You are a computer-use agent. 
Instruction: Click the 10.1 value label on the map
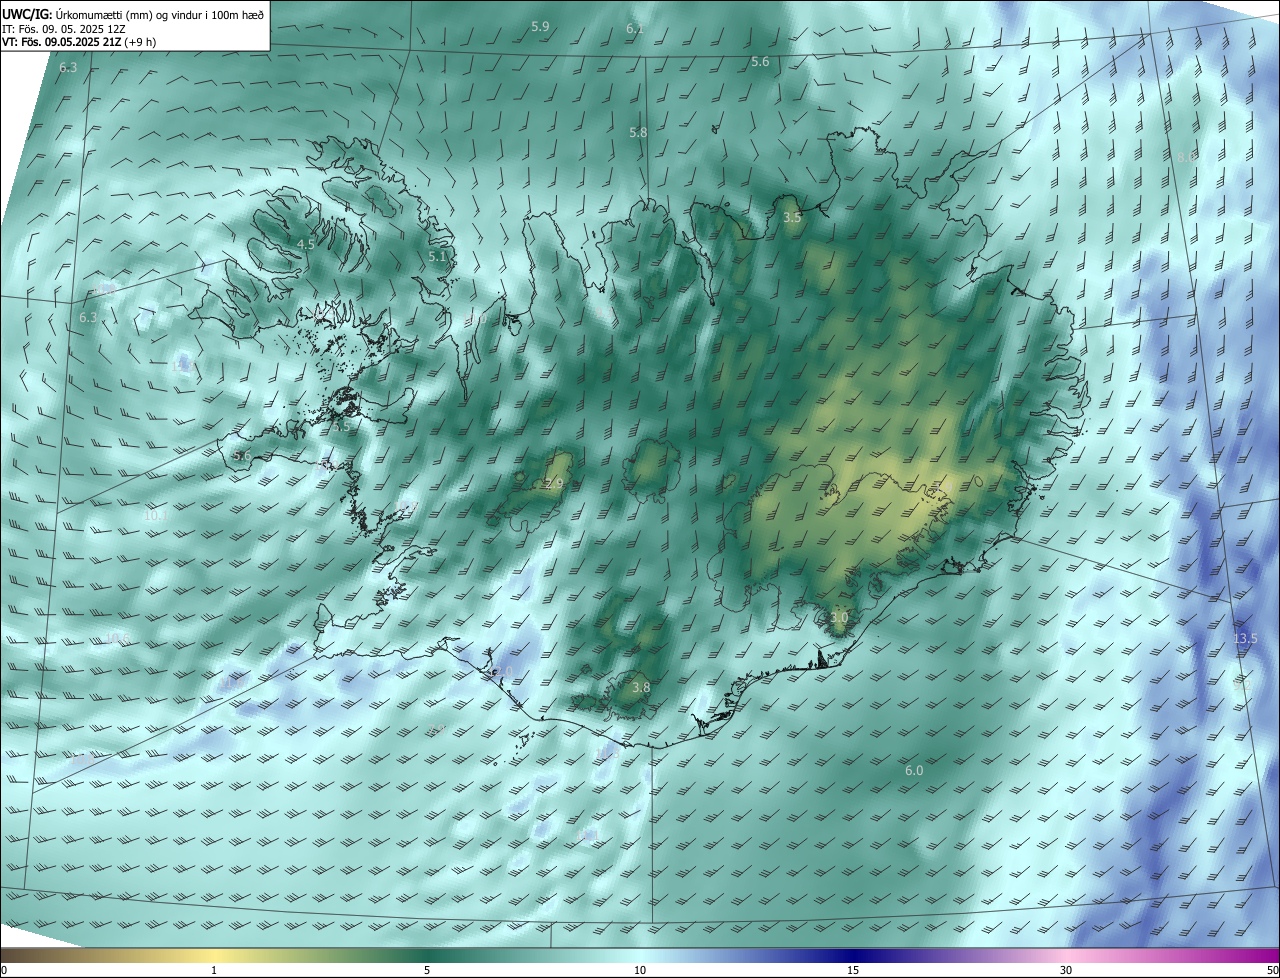point(155,516)
